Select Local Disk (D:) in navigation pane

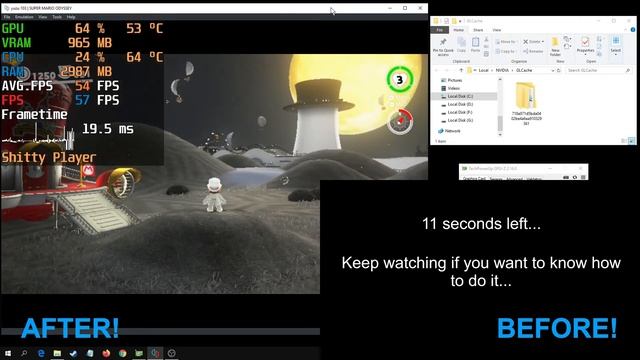tap(460, 104)
